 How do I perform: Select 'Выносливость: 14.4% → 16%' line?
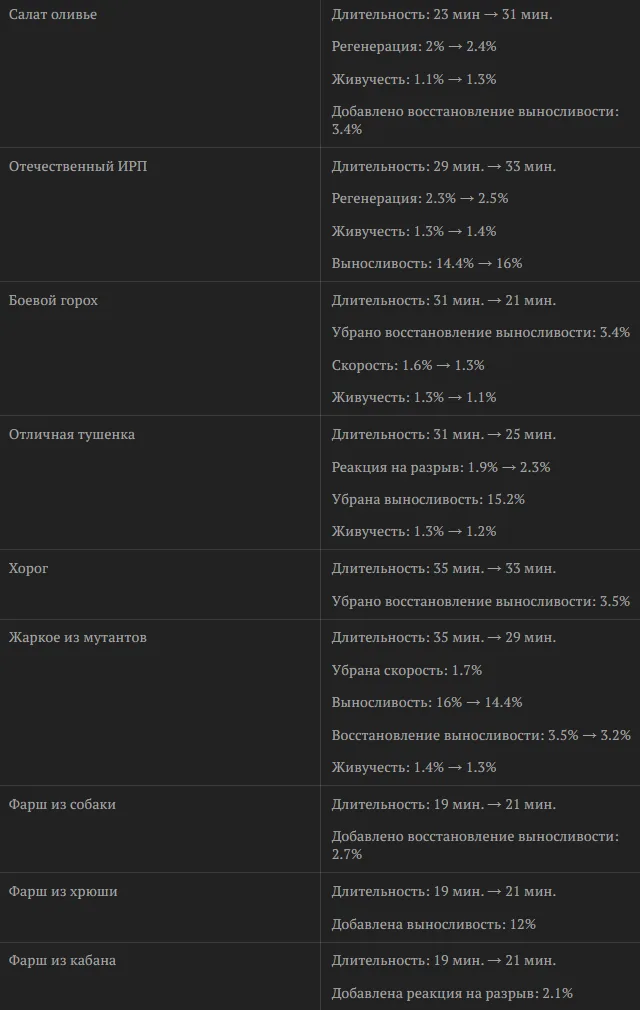[x=427, y=263]
